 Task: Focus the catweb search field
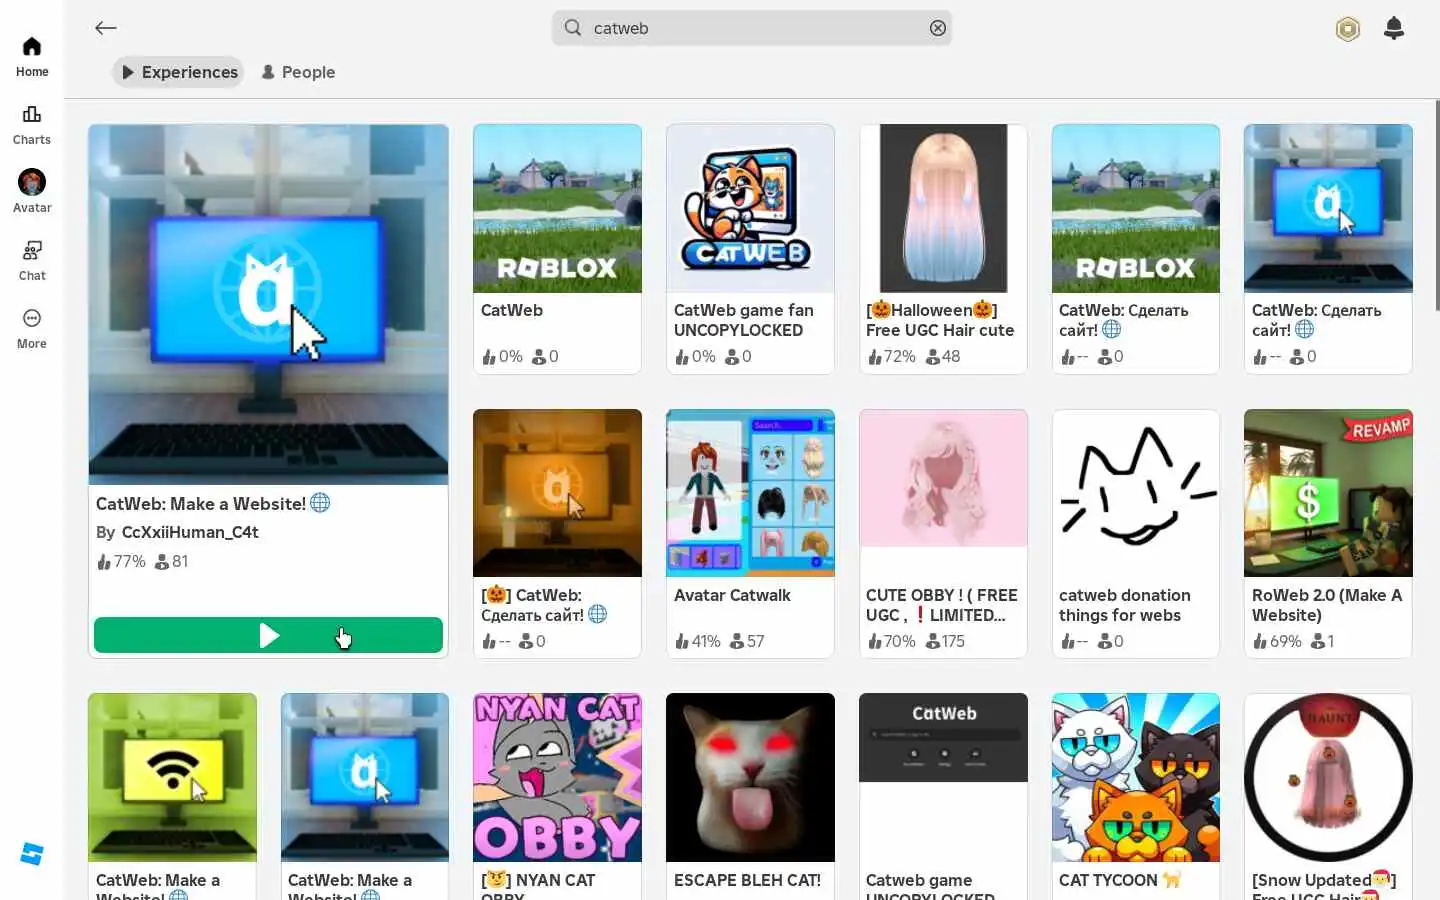pos(752,28)
